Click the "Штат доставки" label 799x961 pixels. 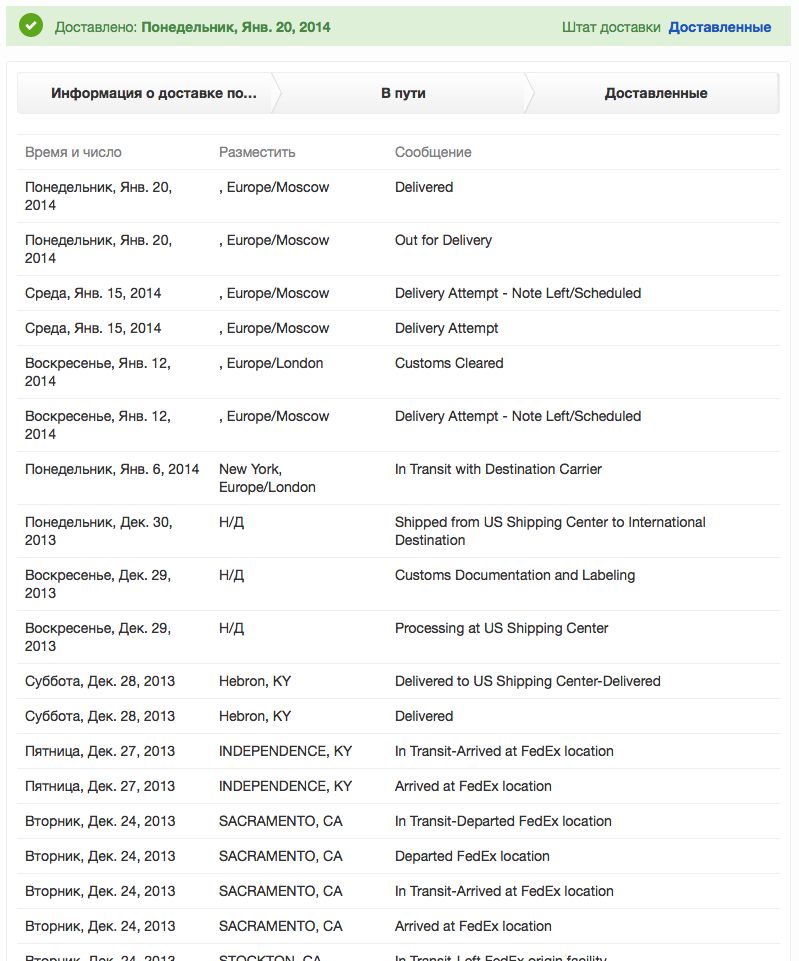[611, 27]
